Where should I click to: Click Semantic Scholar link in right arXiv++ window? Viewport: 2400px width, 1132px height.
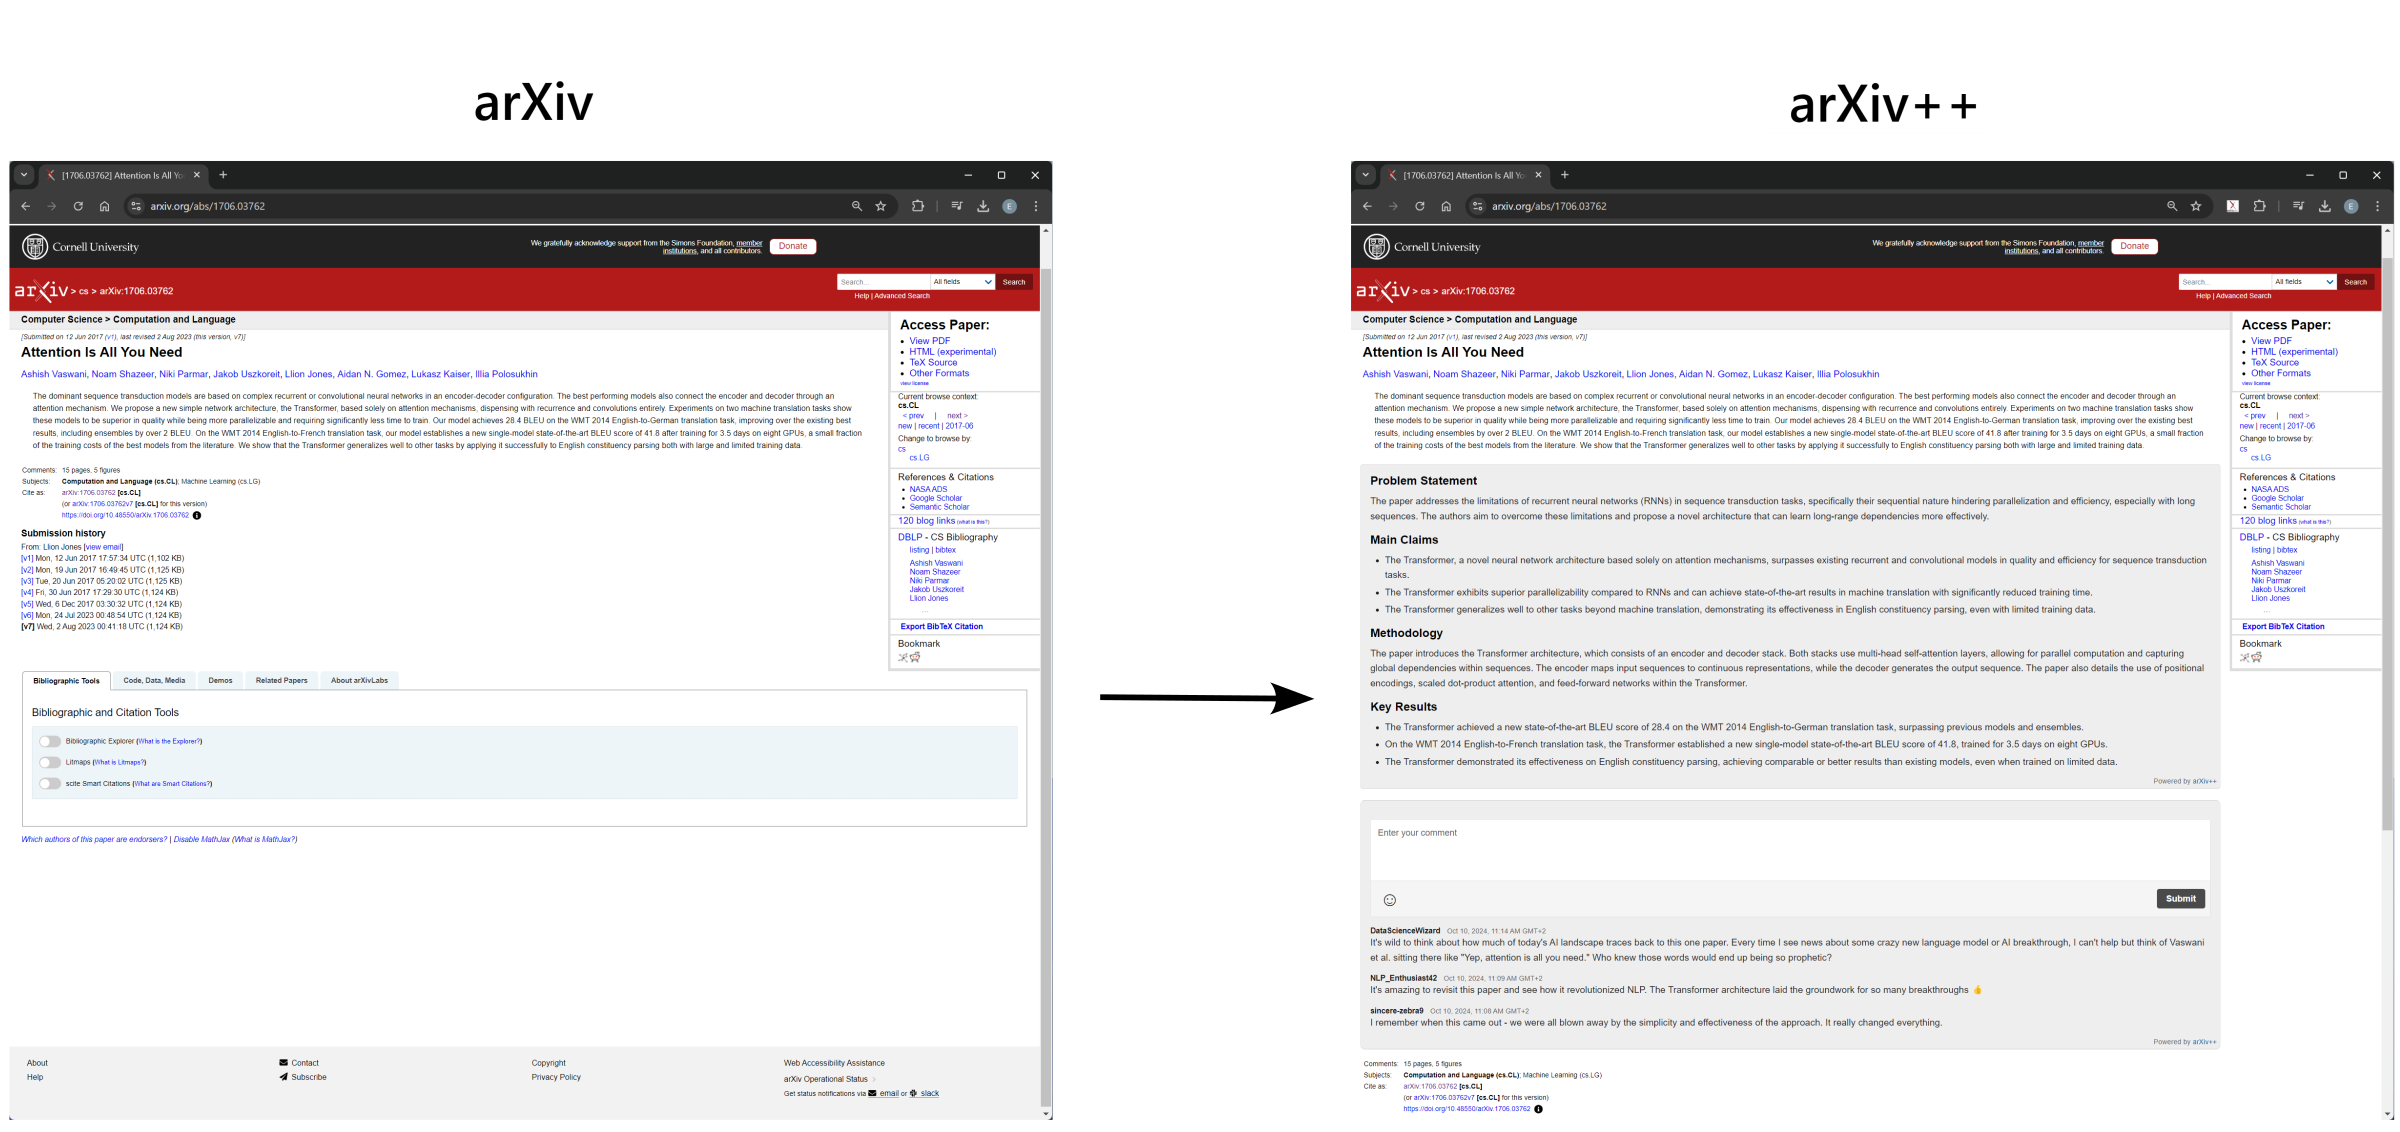tap(2280, 507)
